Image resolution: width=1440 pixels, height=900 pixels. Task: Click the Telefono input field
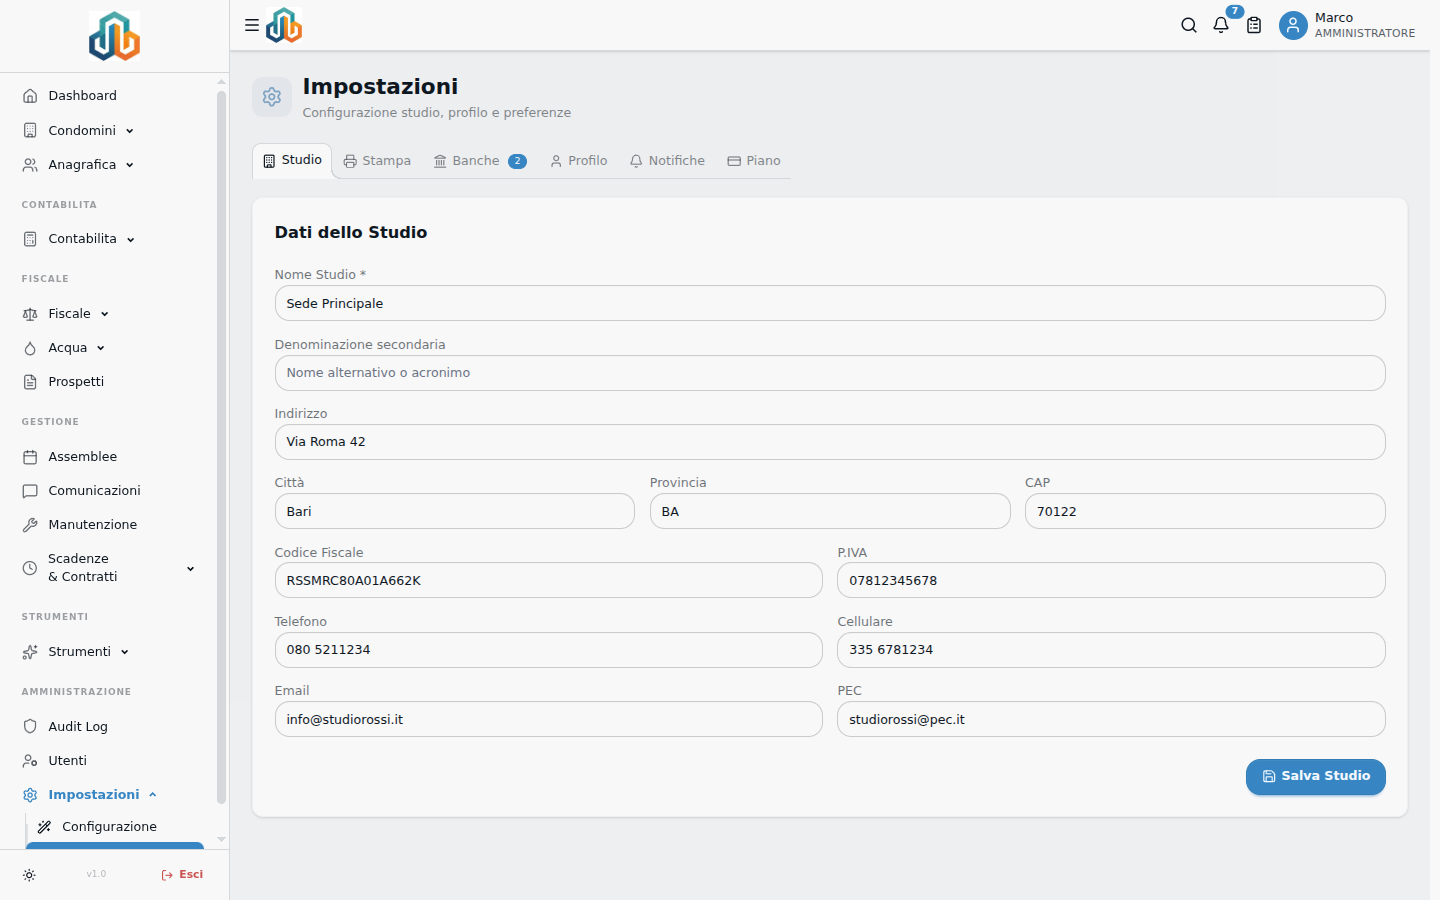click(549, 650)
